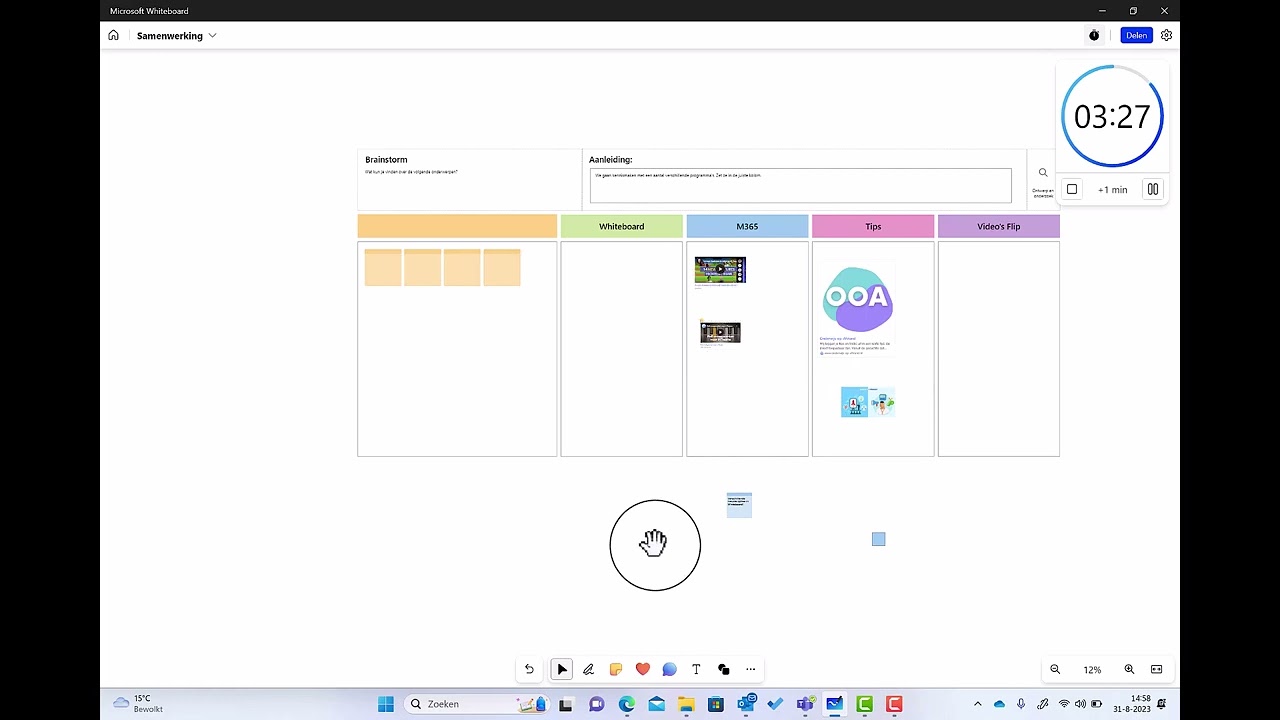Open more toolbar options (three dots)
Image resolution: width=1280 pixels, height=720 pixels.
click(x=750, y=670)
